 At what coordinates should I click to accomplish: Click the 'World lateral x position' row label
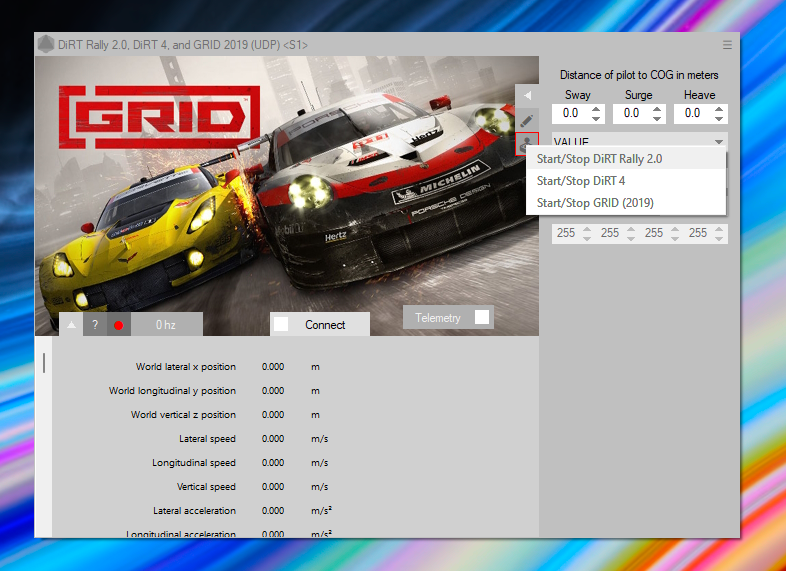(x=185, y=366)
